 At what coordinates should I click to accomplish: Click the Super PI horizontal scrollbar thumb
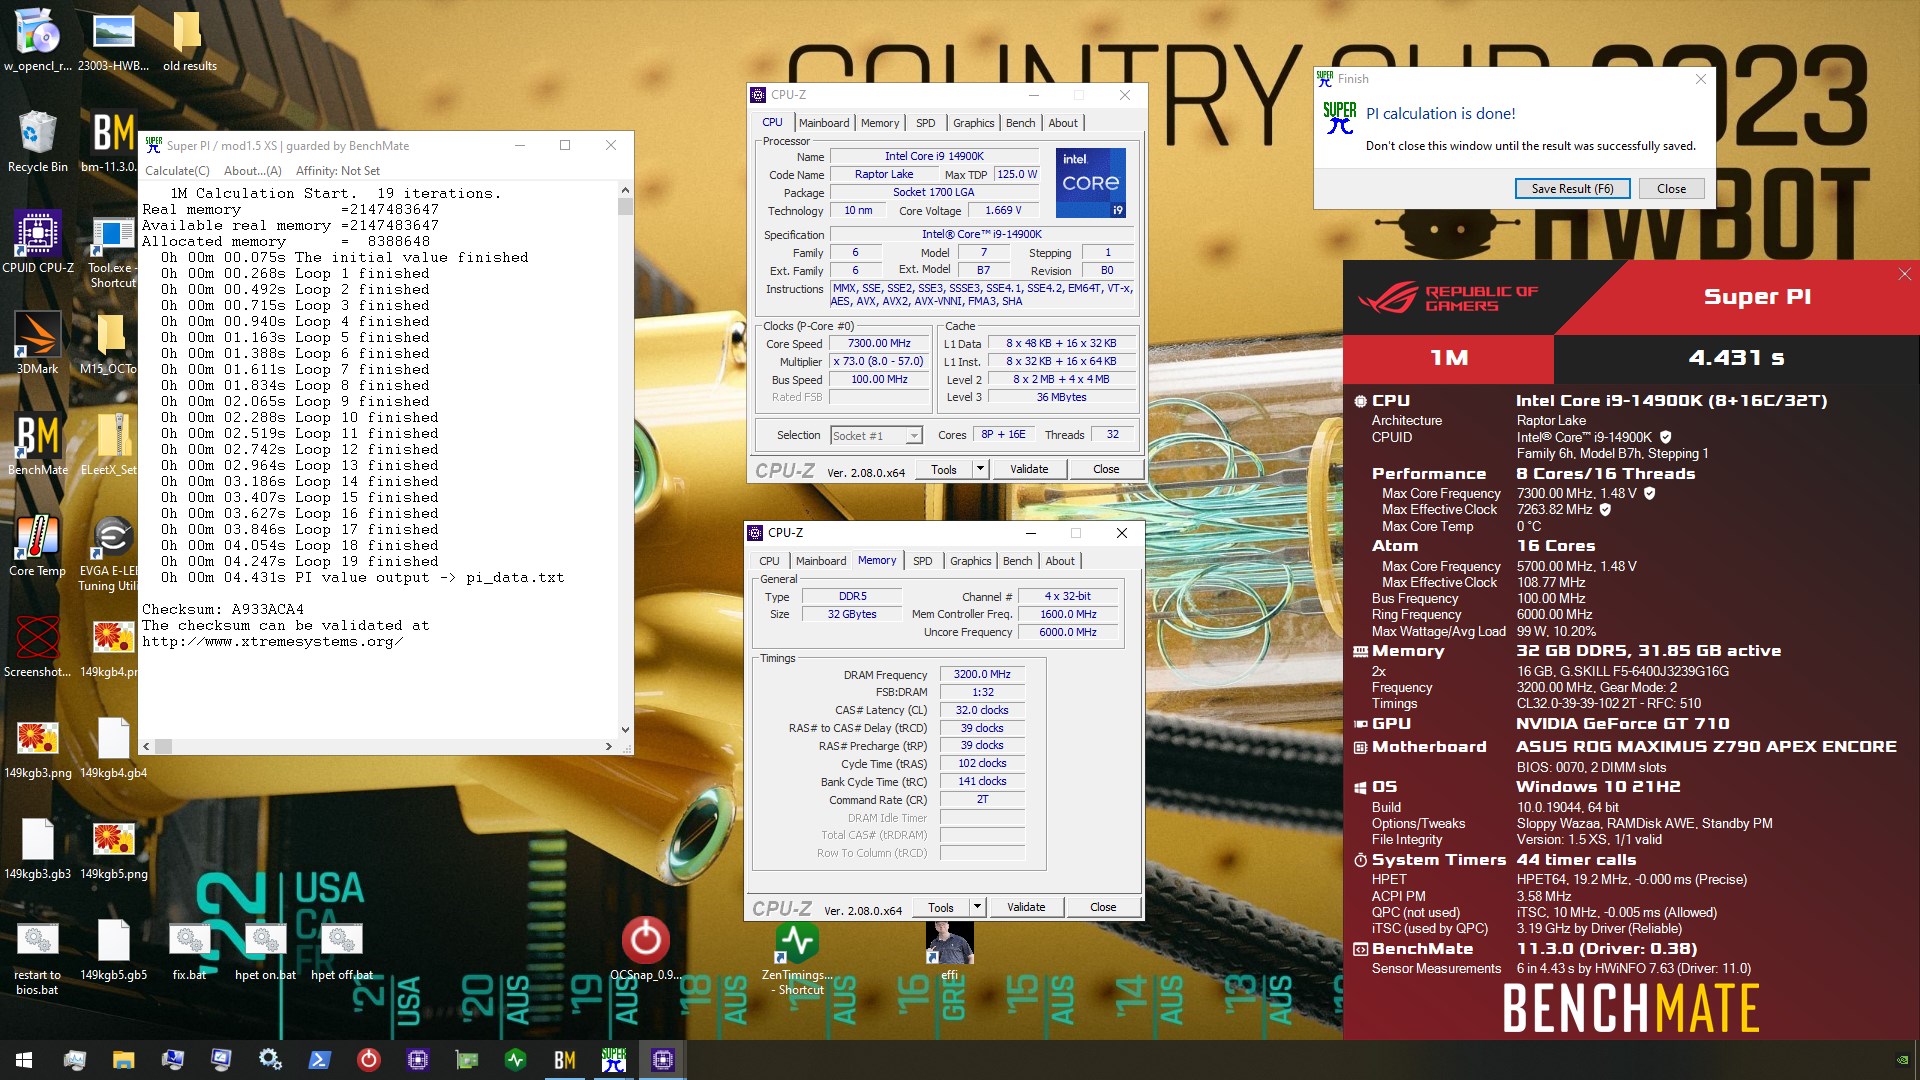pos(164,746)
